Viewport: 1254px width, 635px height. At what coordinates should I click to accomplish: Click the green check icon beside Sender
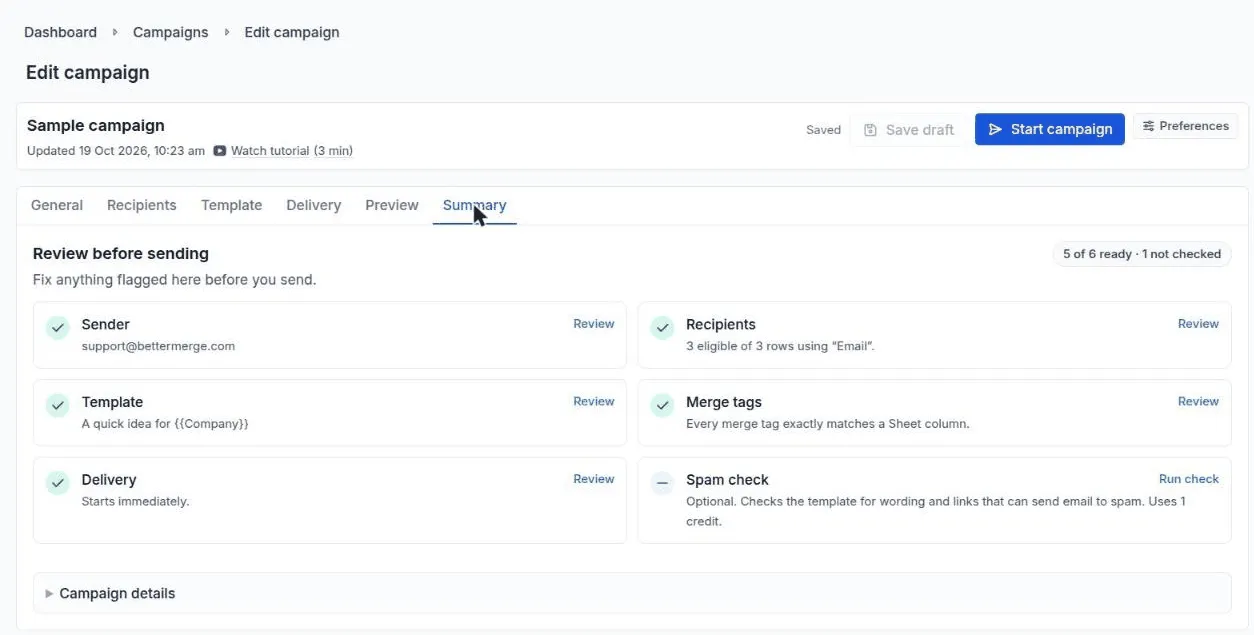(x=58, y=327)
